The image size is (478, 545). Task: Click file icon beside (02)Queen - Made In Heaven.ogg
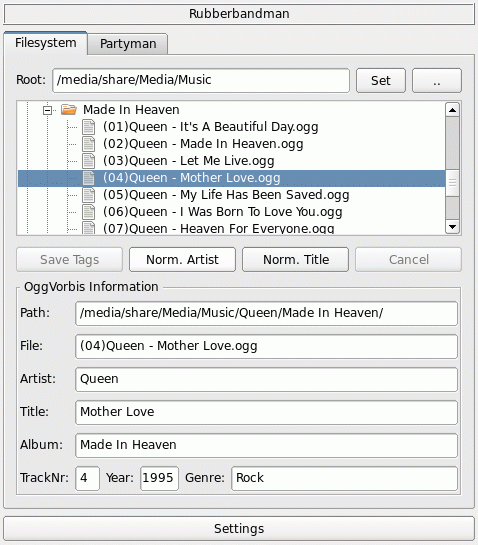(88, 144)
